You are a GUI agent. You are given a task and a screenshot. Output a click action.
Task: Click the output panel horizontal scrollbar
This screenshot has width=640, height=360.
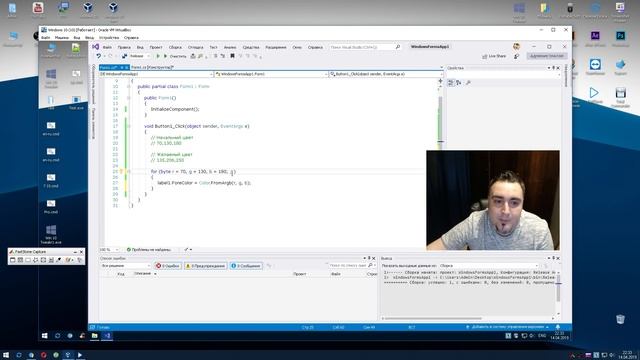click(x=433, y=318)
